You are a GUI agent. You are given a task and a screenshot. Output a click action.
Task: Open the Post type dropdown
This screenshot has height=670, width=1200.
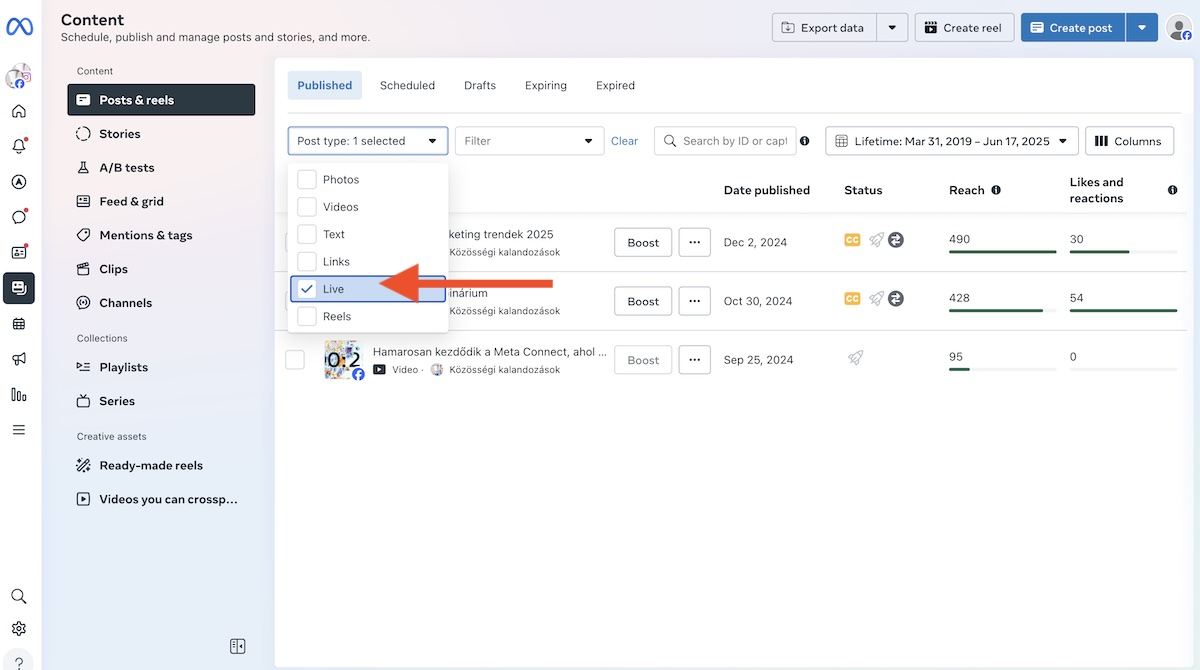click(x=368, y=141)
